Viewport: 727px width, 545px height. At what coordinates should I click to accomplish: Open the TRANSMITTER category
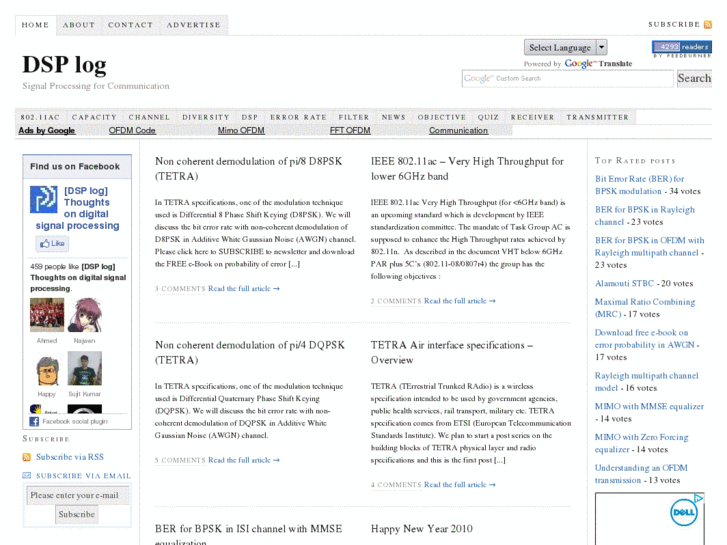pos(598,117)
